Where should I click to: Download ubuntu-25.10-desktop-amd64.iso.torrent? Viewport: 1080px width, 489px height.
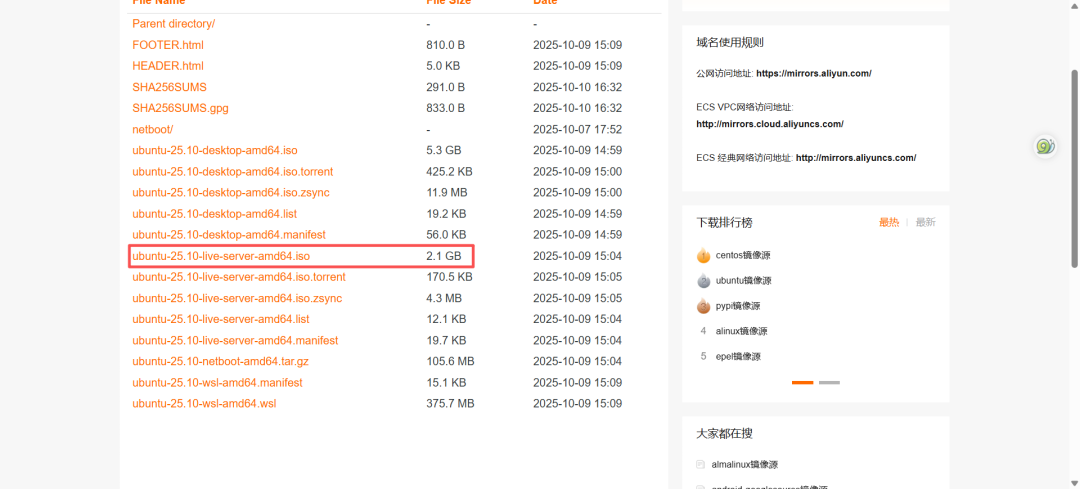(x=233, y=171)
